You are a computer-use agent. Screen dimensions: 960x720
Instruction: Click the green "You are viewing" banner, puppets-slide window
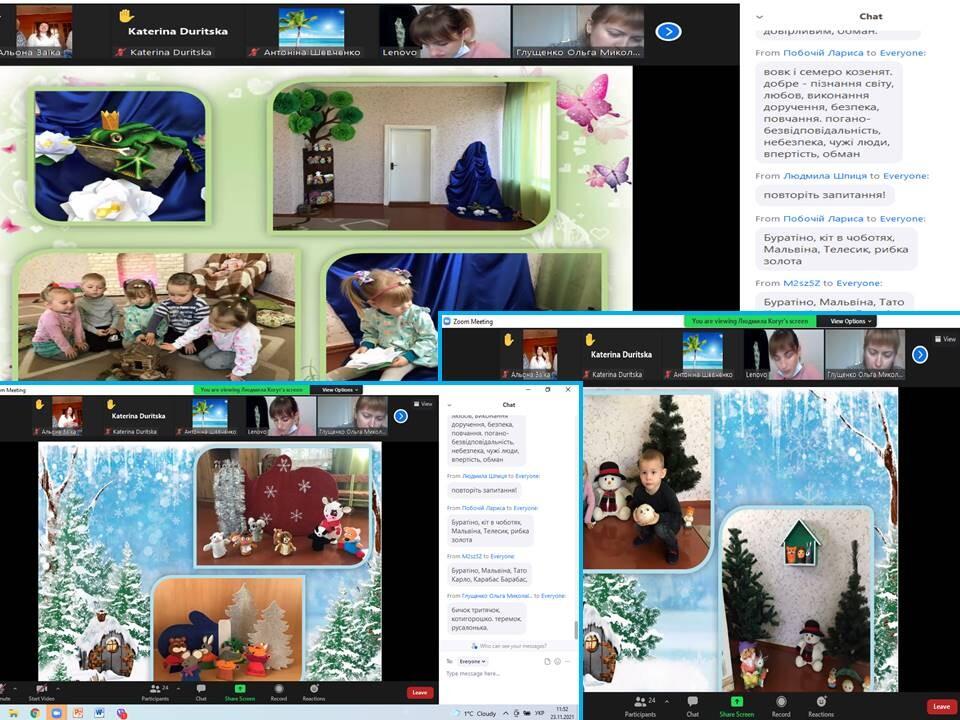point(252,389)
